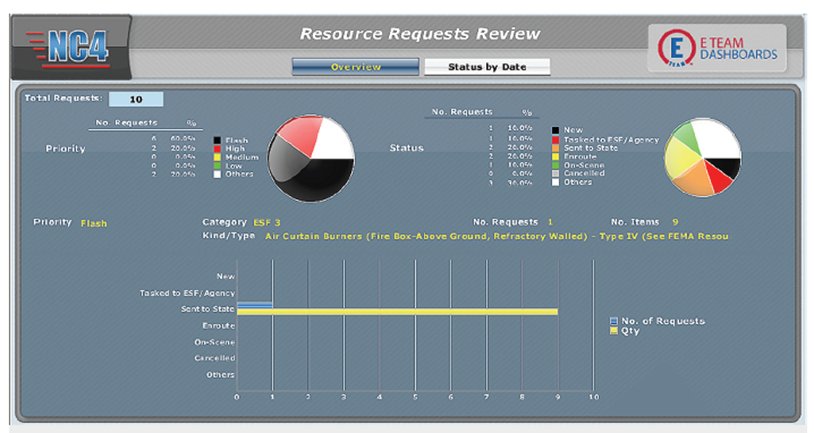Switch to the Overview tab

(355, 67)
